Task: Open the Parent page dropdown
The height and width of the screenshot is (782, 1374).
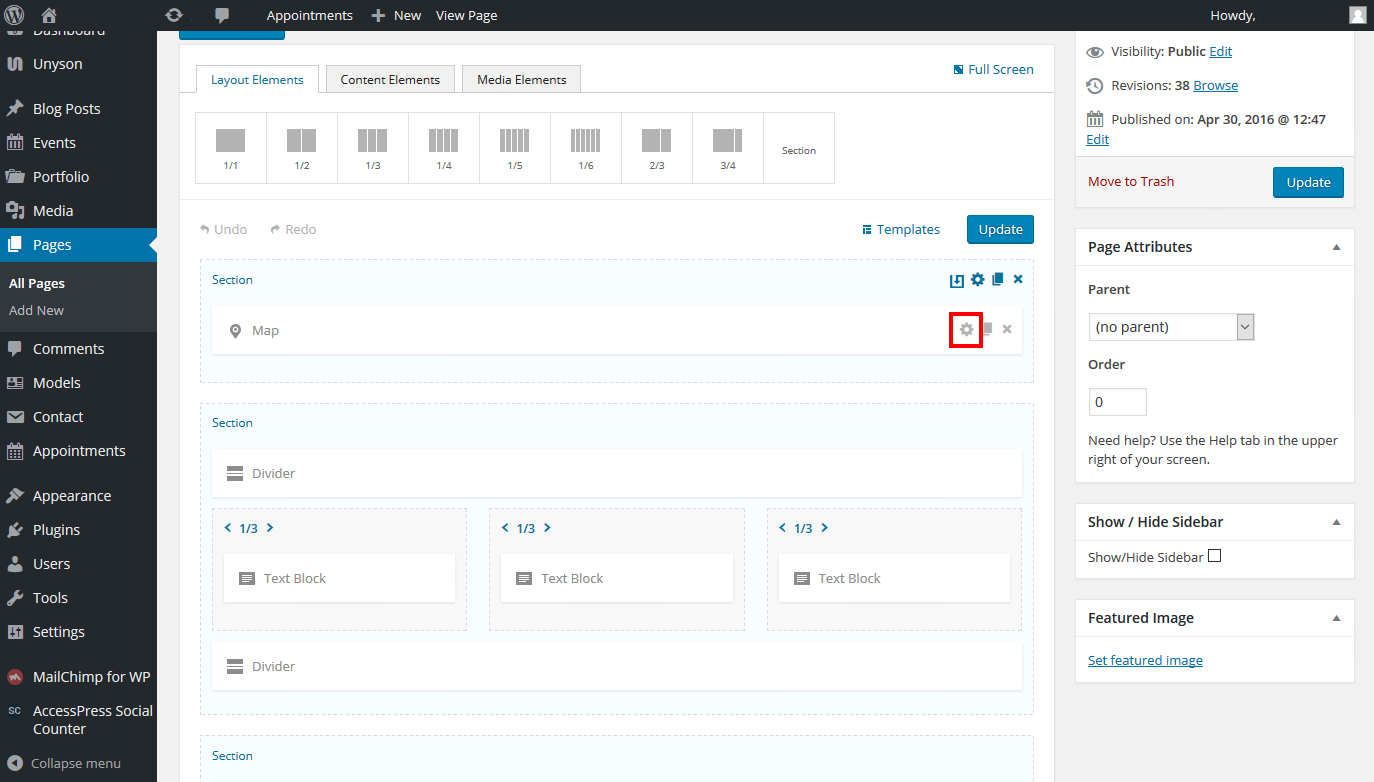Action: (x=1171, y=327)
